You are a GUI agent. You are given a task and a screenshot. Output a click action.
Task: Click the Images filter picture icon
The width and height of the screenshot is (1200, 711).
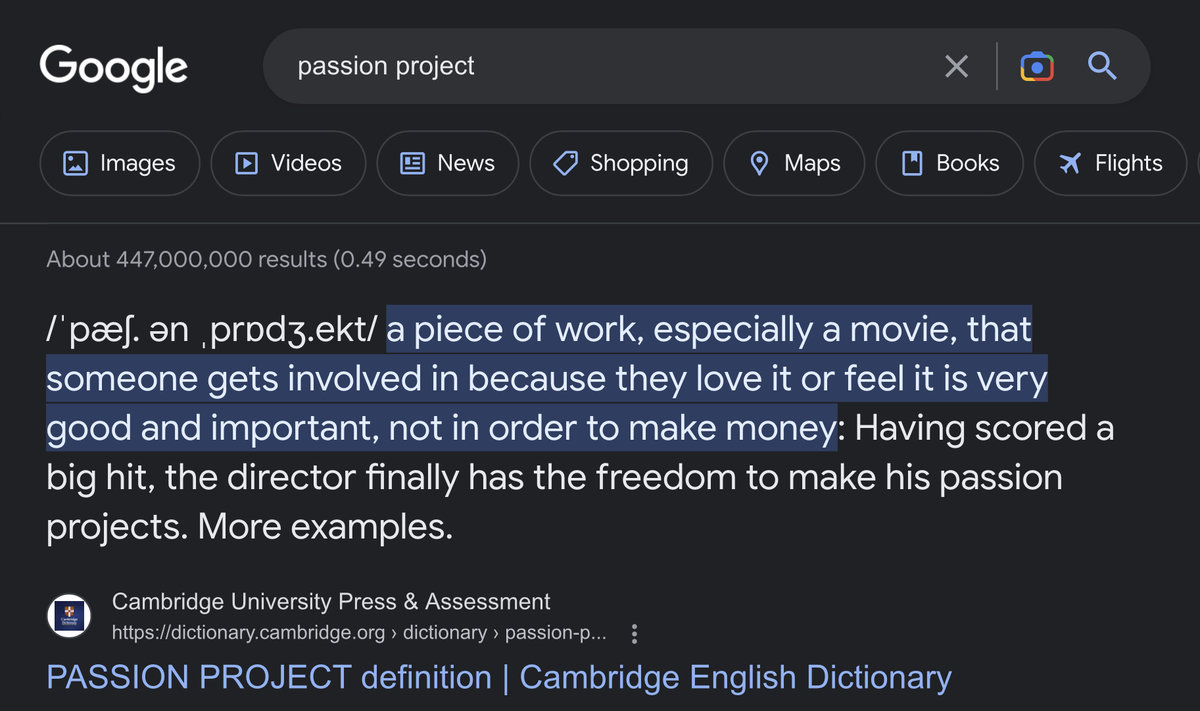(75, 163)
